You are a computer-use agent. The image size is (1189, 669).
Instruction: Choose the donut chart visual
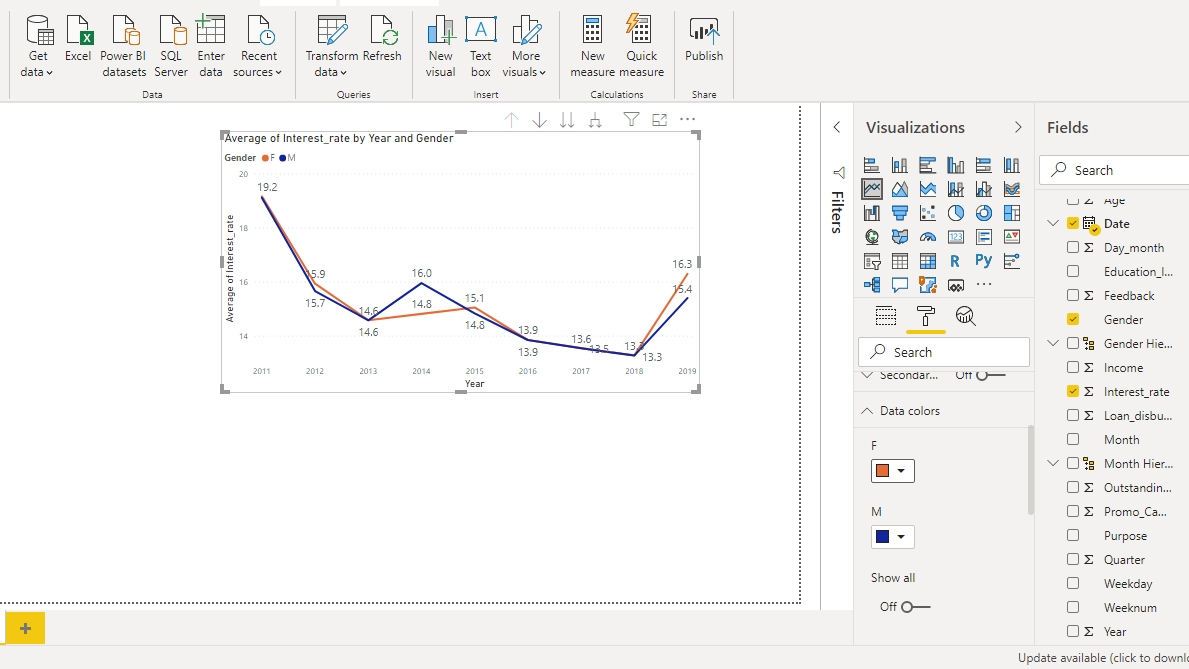[x=984, y=213]
